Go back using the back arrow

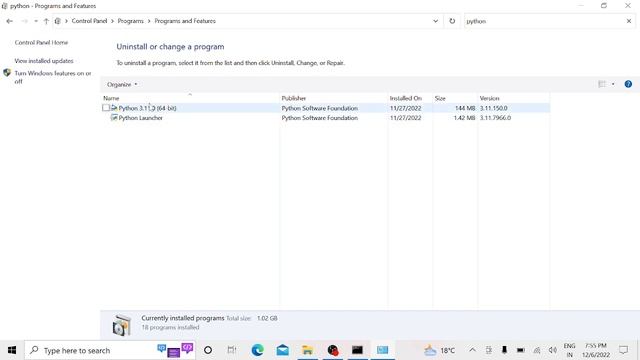(x=9, y=21)
